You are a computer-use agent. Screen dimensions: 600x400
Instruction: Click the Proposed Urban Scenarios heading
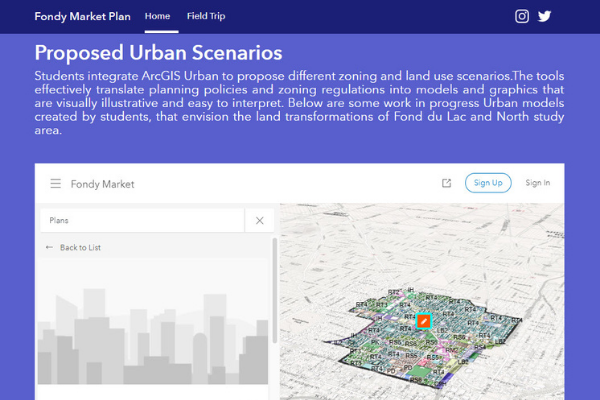(158, 52)
